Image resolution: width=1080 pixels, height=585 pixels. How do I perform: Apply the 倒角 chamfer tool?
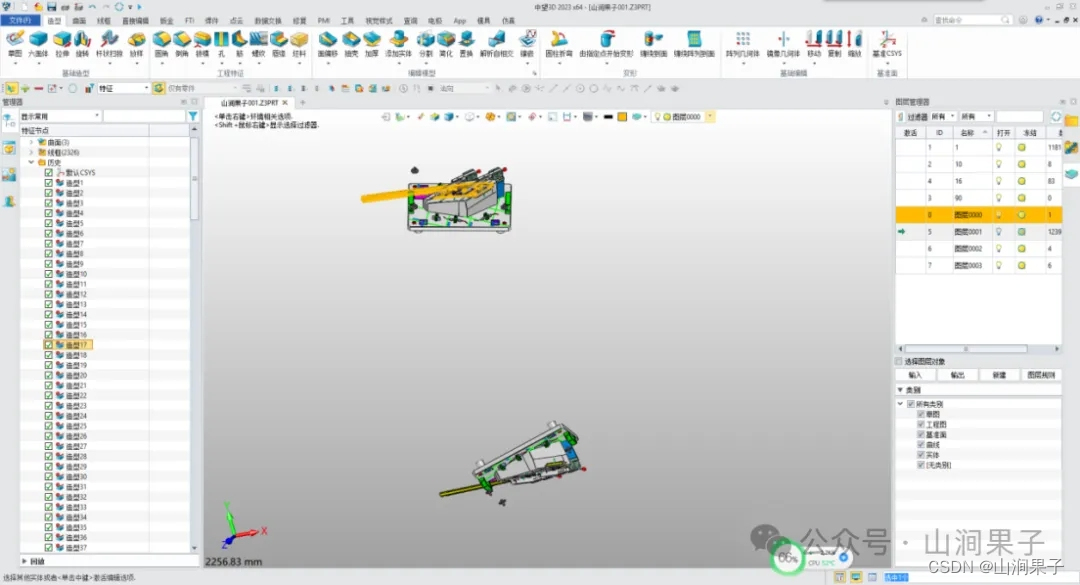[182, 43]
